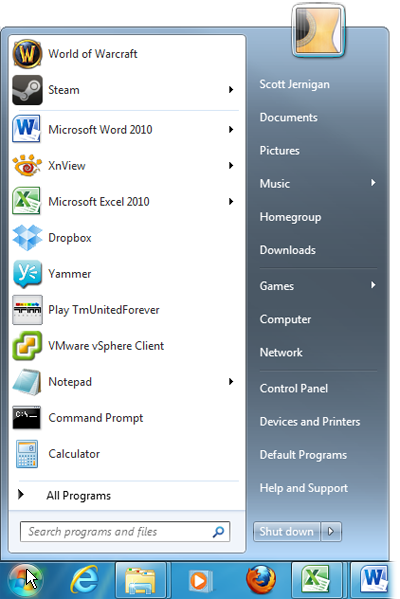
Task: Launch World of Warcraft from the Start menu
Action: [126, 54]
